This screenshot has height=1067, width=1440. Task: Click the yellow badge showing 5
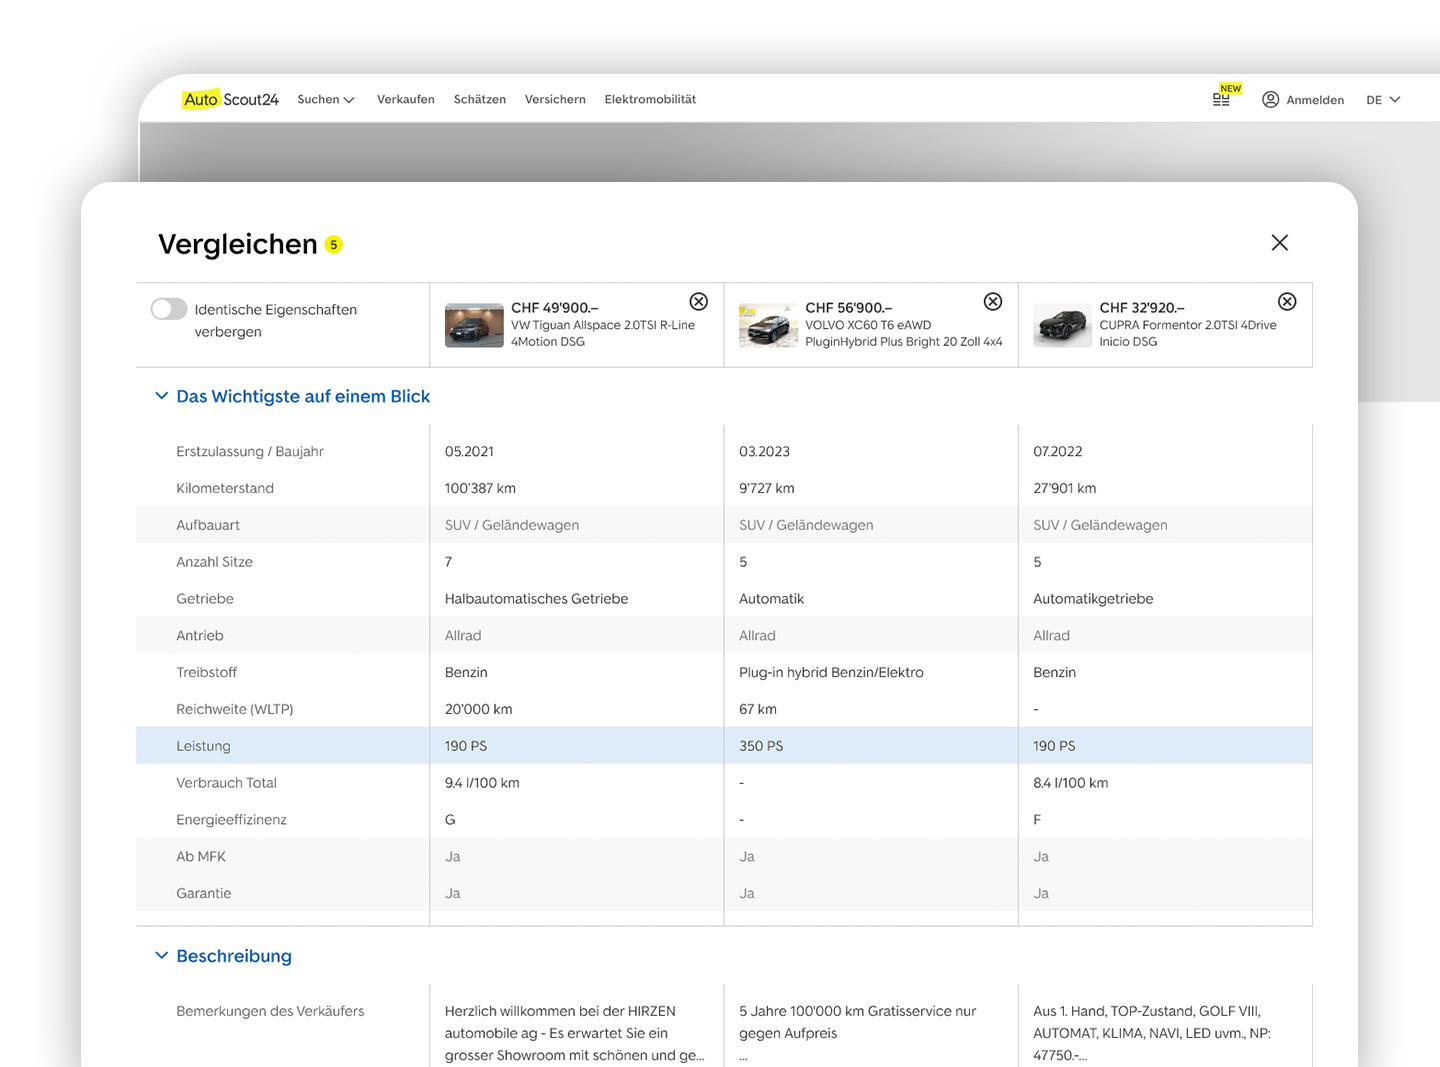(334, 245)
